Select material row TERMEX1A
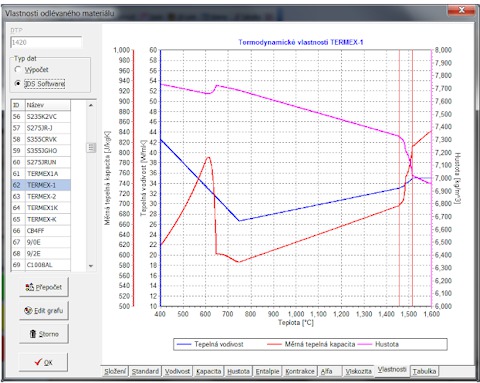Image resolution: width=480 pixels, height=383 pixels. pos(41,174)
